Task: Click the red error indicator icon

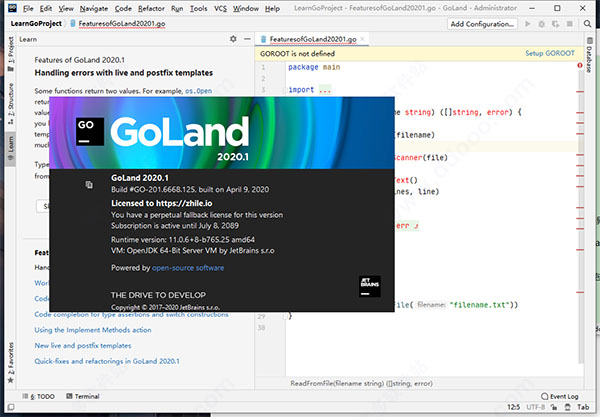Action: point(580,65)
